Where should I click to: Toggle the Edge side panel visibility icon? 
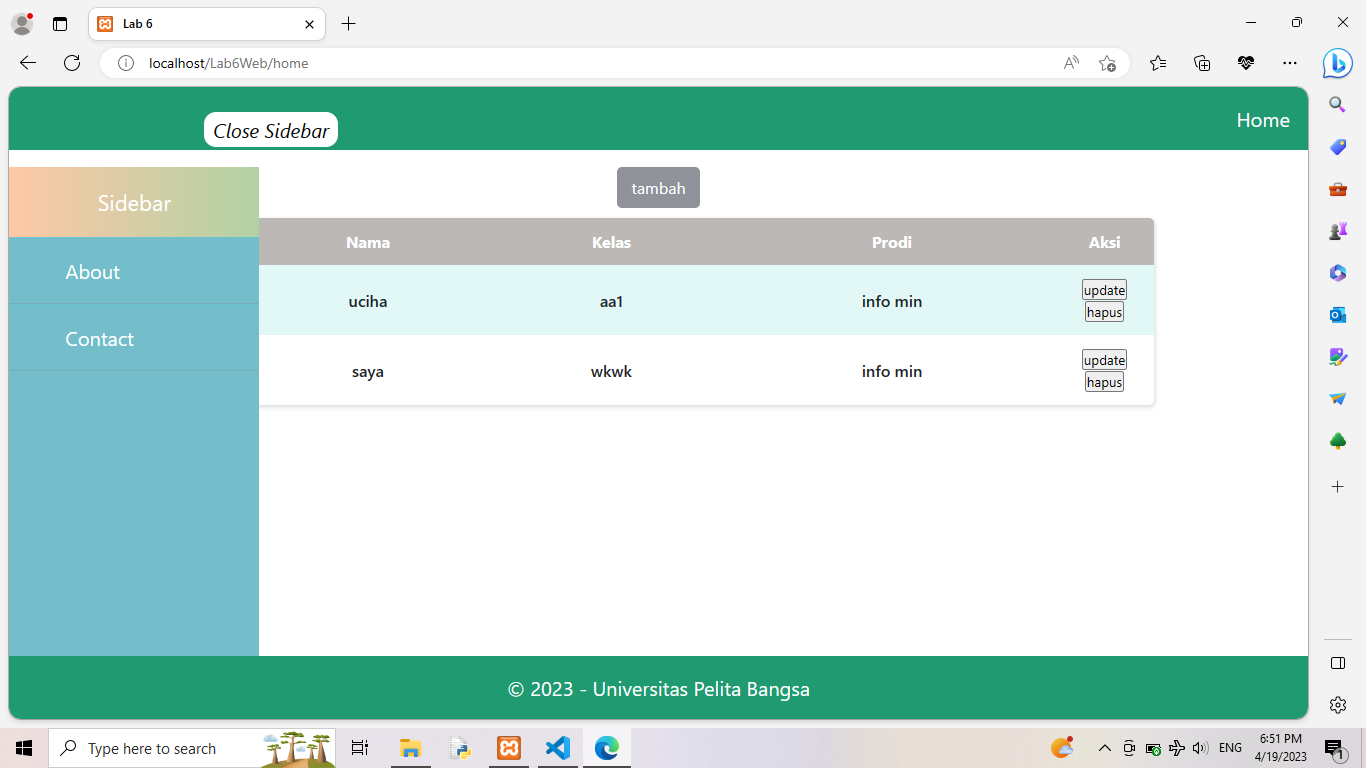point(1337,662)
